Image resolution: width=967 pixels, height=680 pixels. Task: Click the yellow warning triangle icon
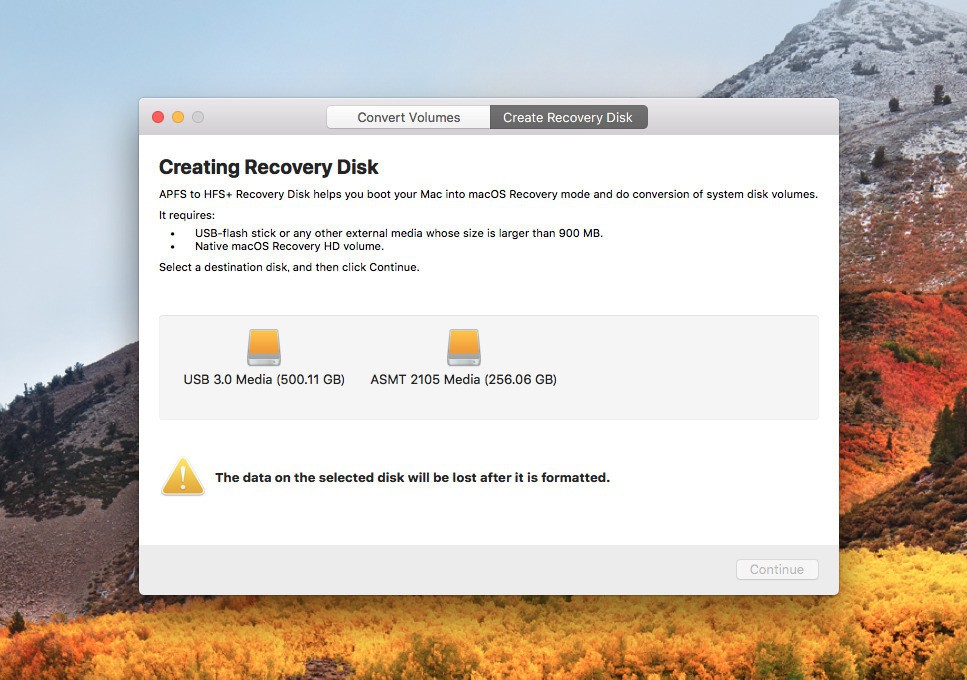[182, 477]
